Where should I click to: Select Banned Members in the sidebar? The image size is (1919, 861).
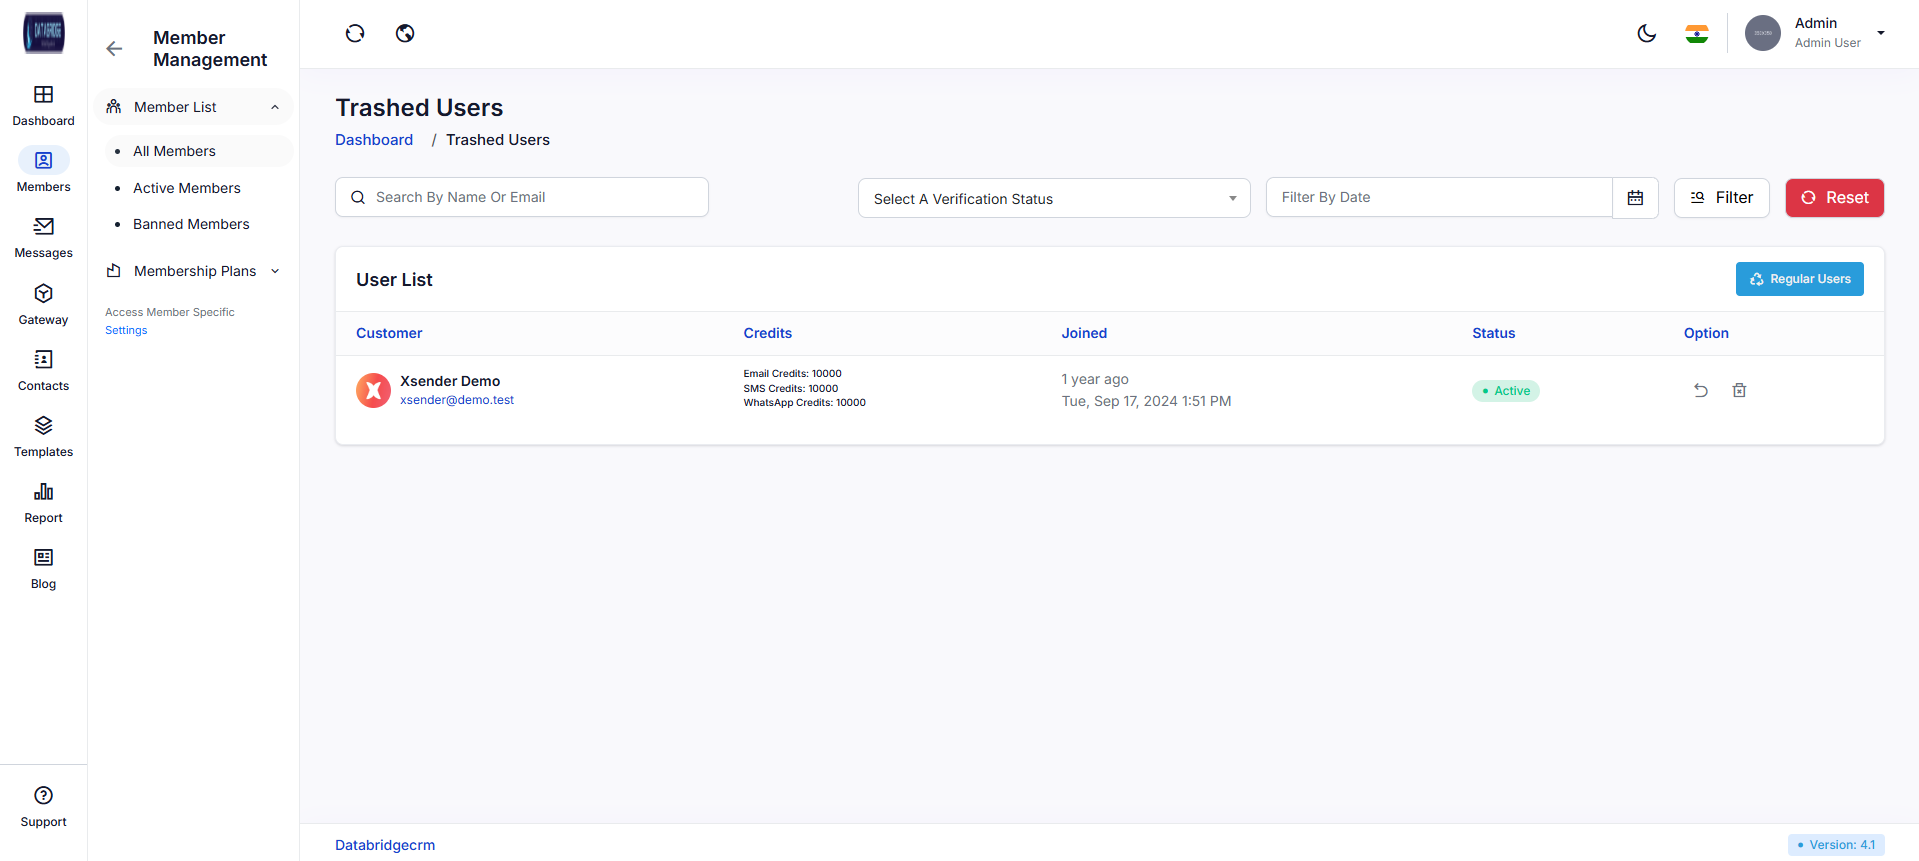pos(191,224)
